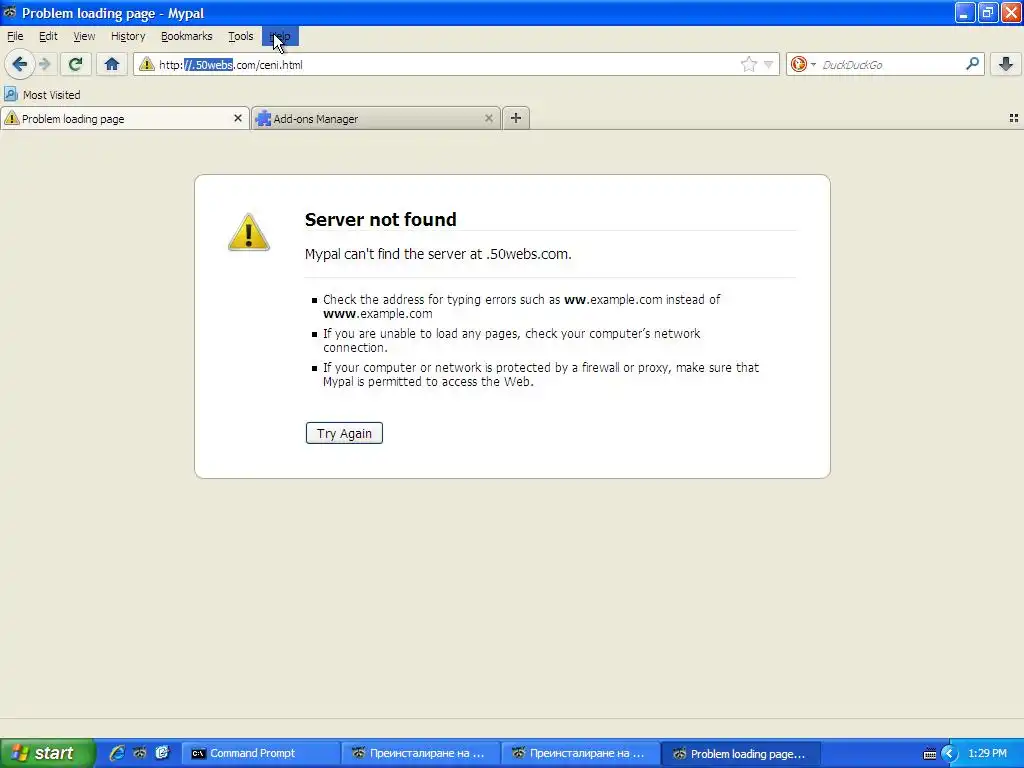The width and height of the screenshot is (1024, 768).
Task: Launch Mypal raccoon icon in quick launch
Action: [x=140, y=753]
